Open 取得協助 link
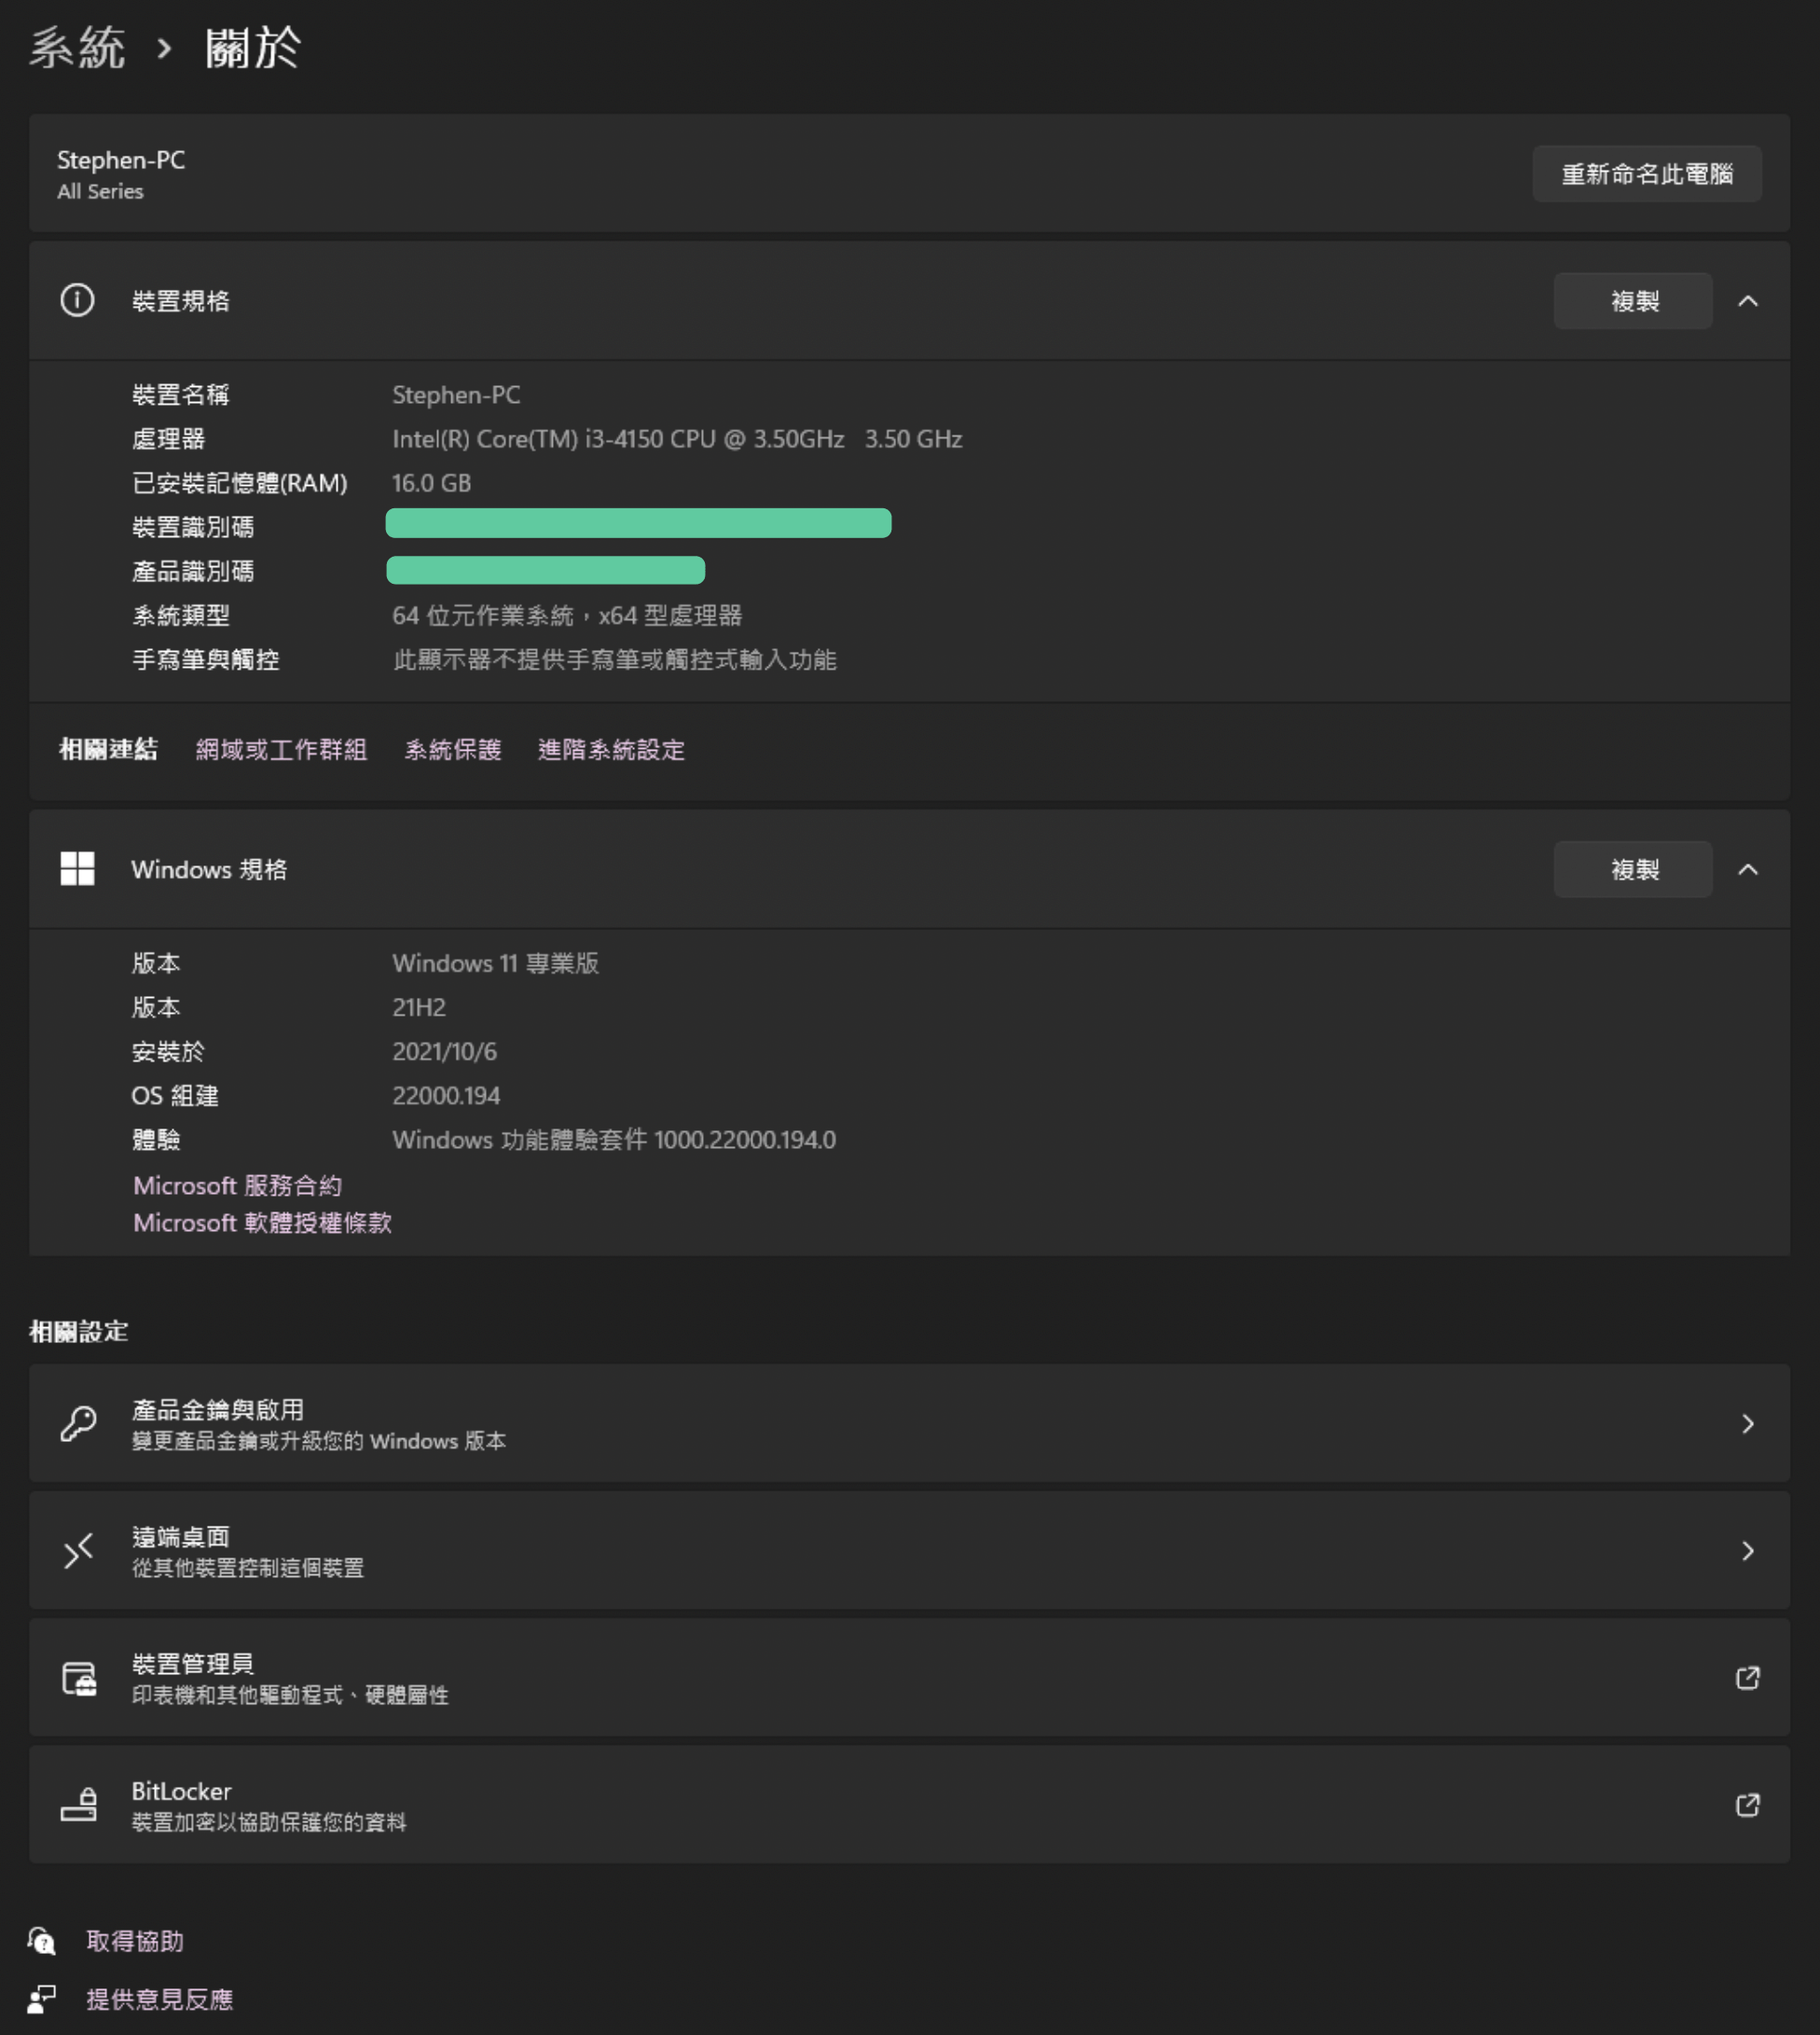Screen dimensions: 1820x2035 point(135,1941)
